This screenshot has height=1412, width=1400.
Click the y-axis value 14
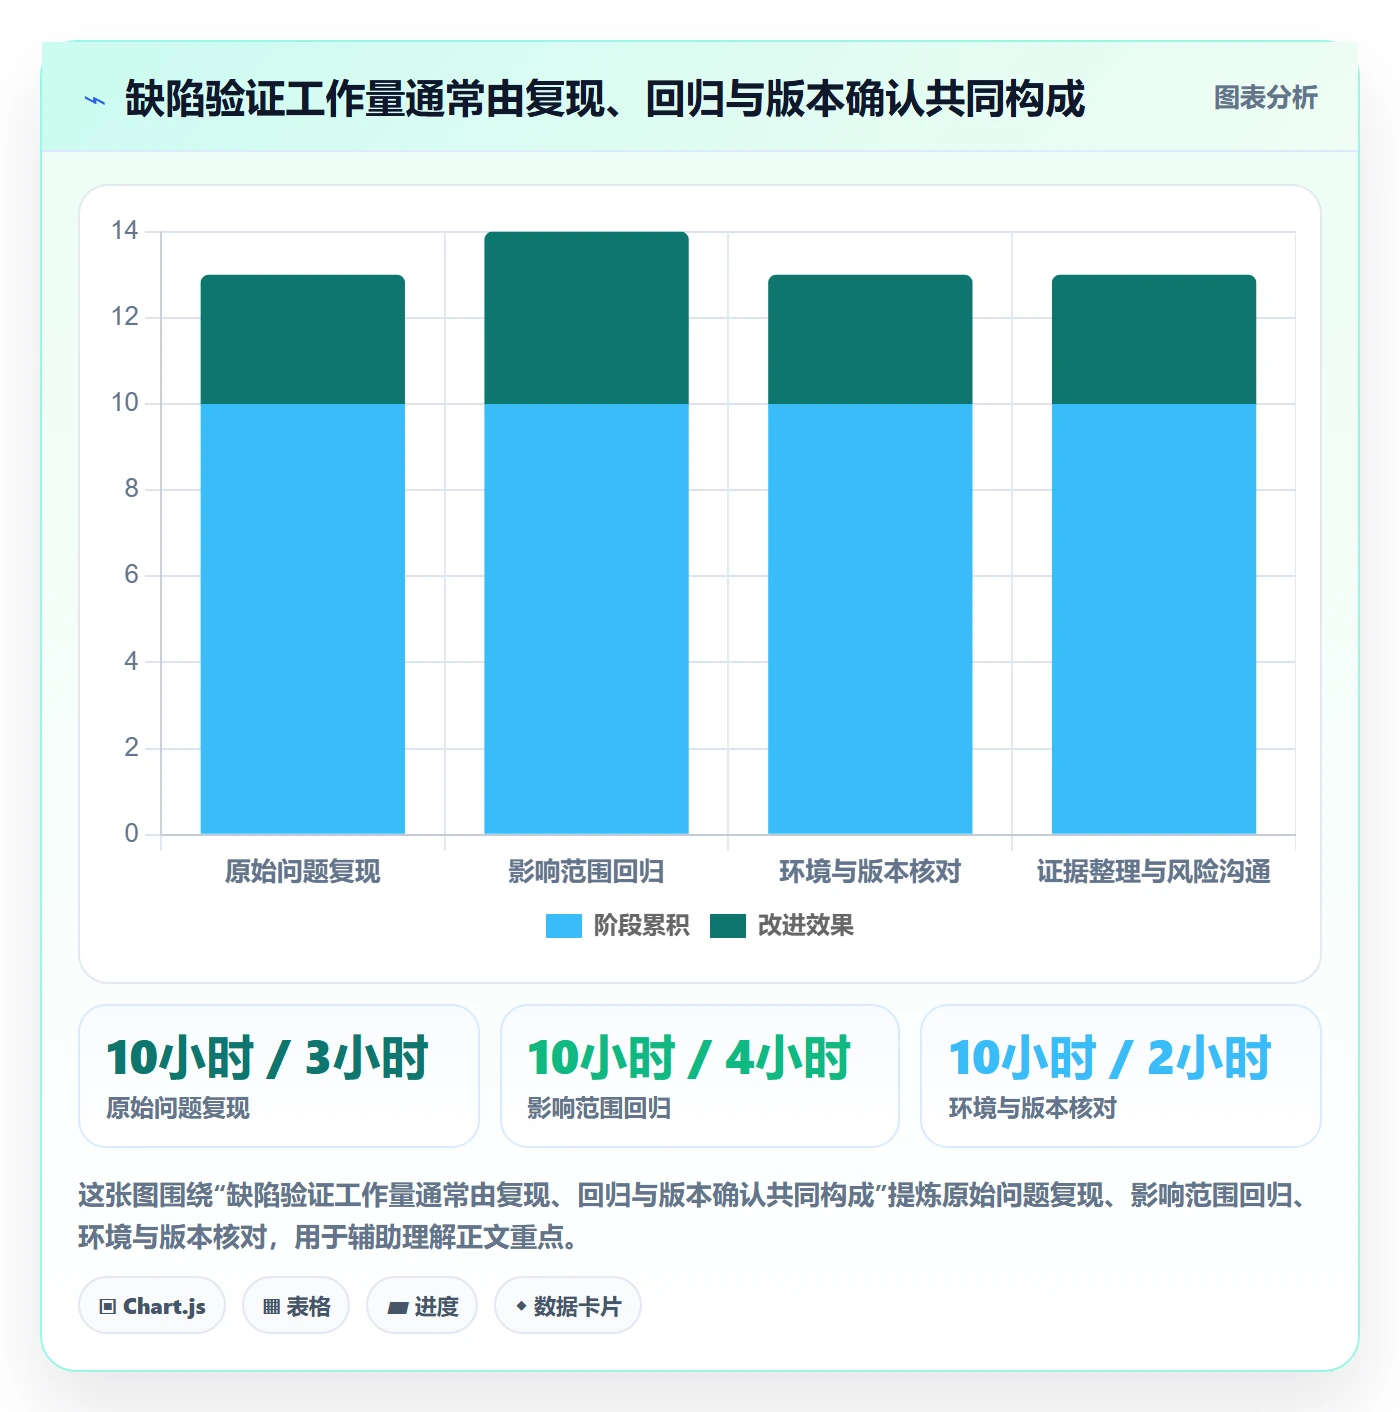(125, 231)
